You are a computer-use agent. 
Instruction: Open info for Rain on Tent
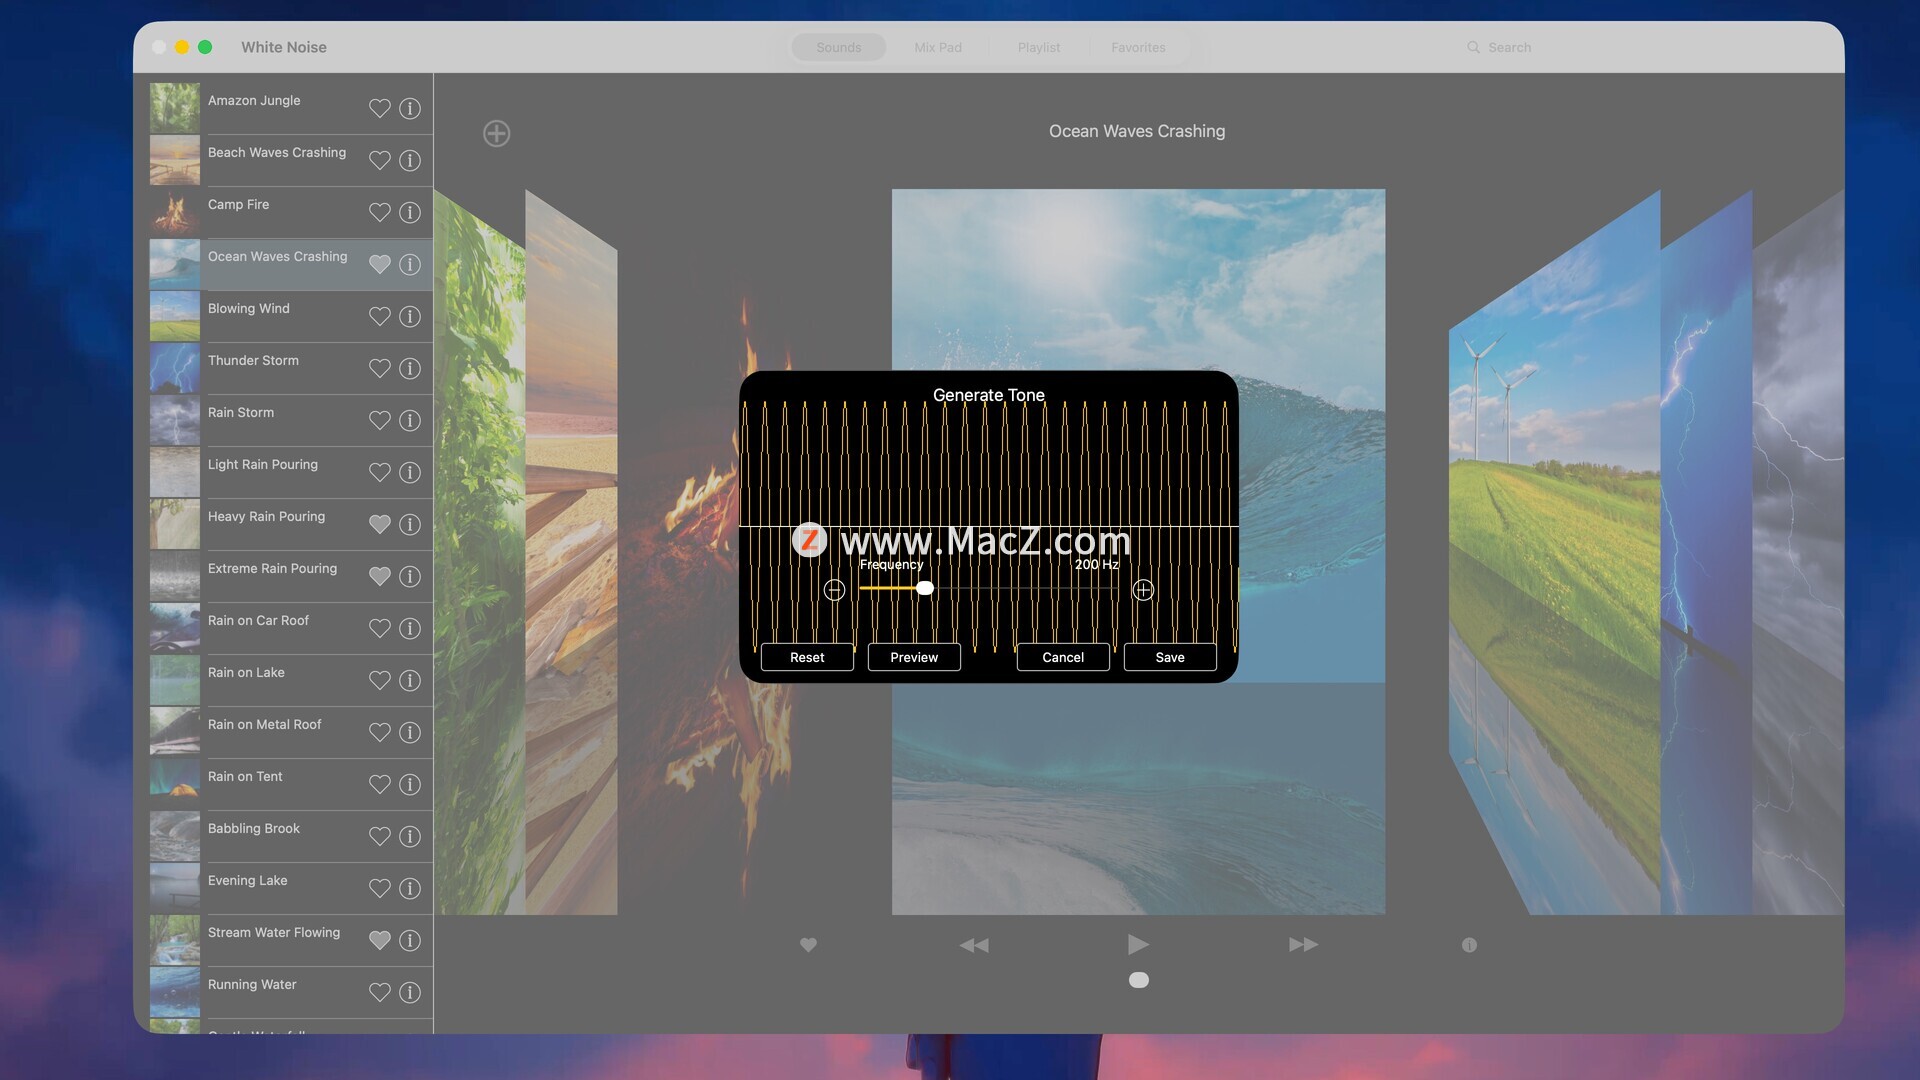[x=410, y=784]
